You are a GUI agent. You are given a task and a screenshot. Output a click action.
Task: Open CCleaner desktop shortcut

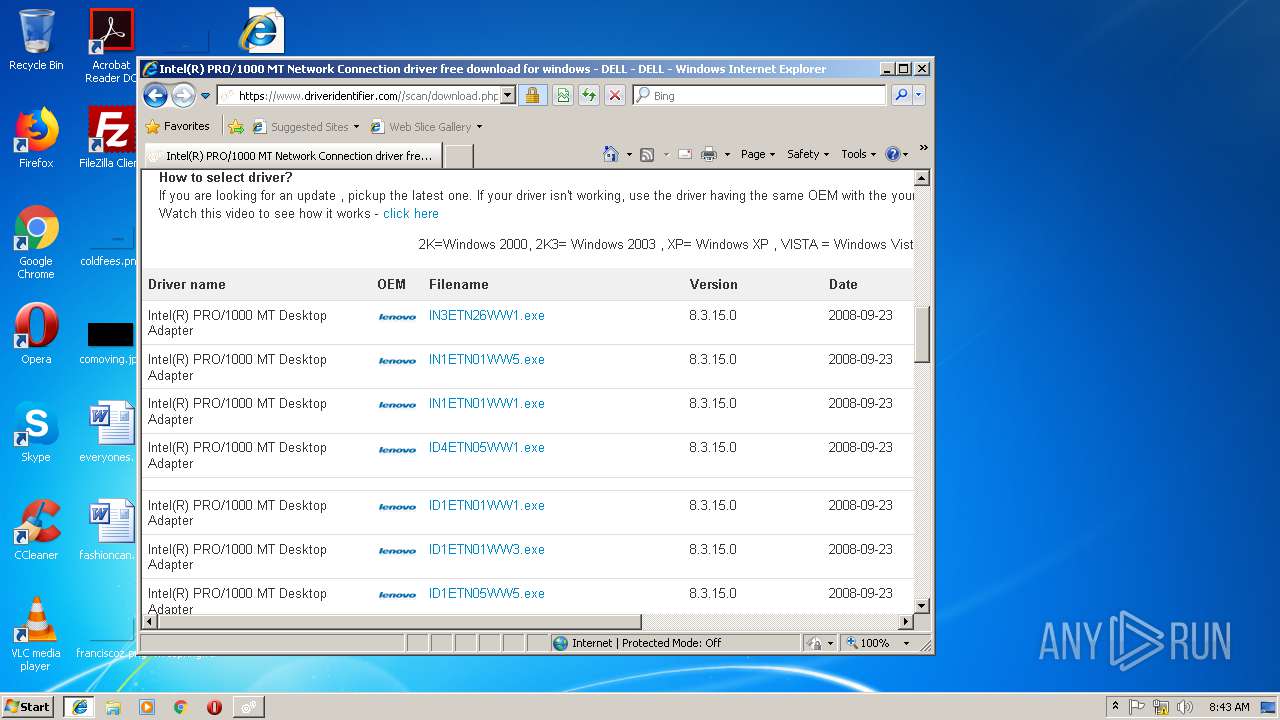pos(36,530)
